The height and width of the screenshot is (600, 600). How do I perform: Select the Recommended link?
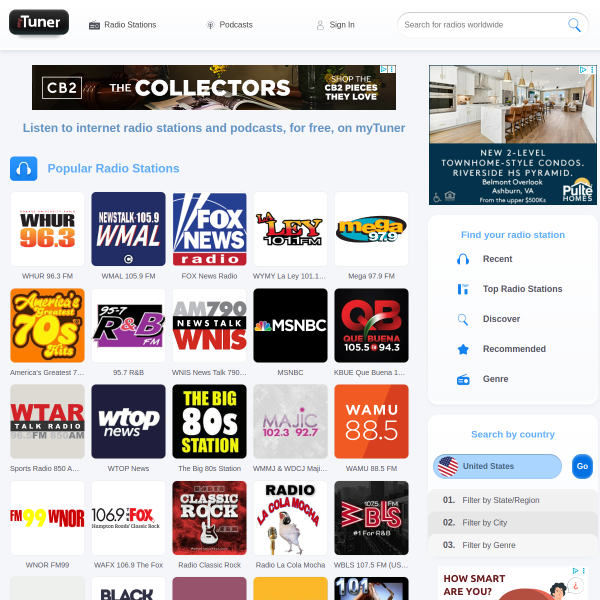(514, 349)
